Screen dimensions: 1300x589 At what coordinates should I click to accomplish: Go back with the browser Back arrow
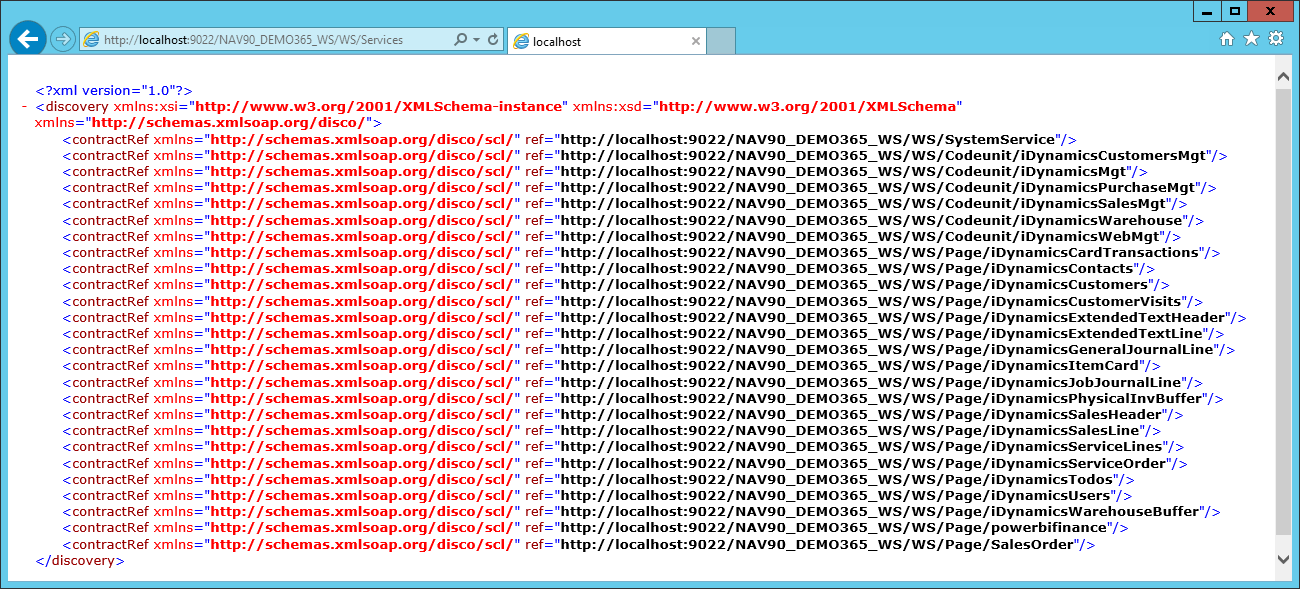click(x=29, y=39)
